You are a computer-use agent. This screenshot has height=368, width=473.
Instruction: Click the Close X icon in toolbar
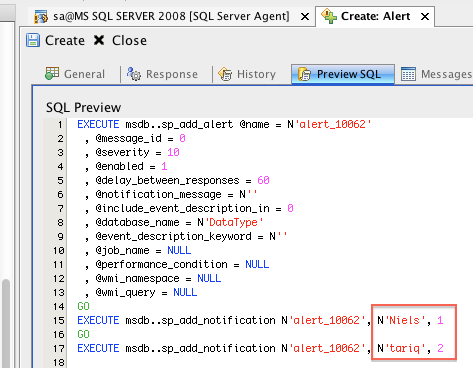pos(99,40)
